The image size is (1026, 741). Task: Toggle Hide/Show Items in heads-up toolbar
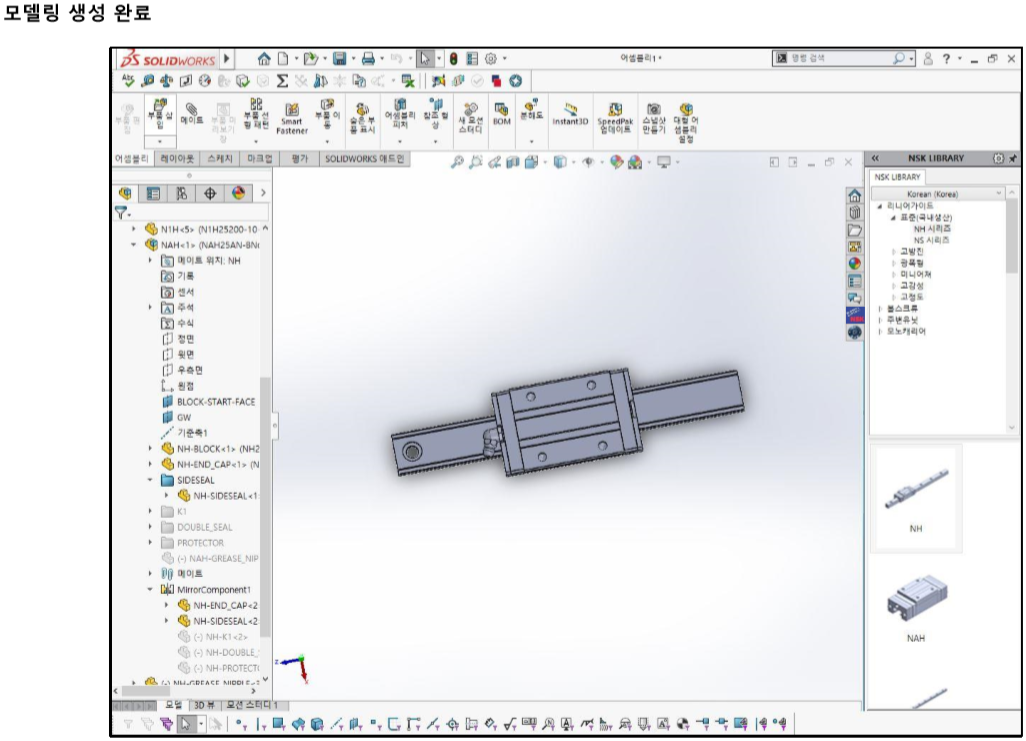pos(588,161)
